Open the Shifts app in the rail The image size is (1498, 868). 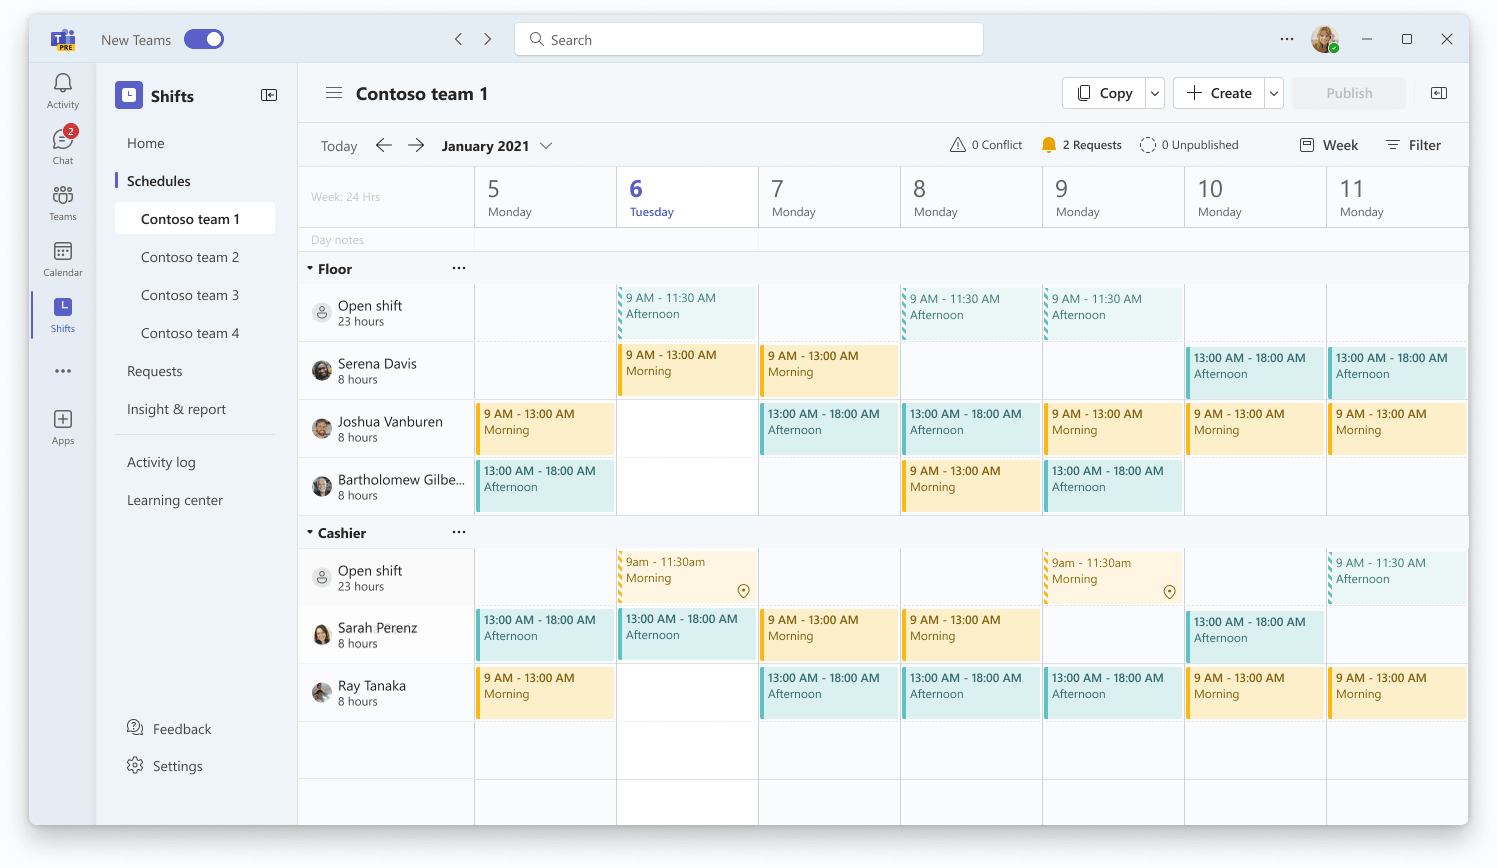(x=63, y=313)
